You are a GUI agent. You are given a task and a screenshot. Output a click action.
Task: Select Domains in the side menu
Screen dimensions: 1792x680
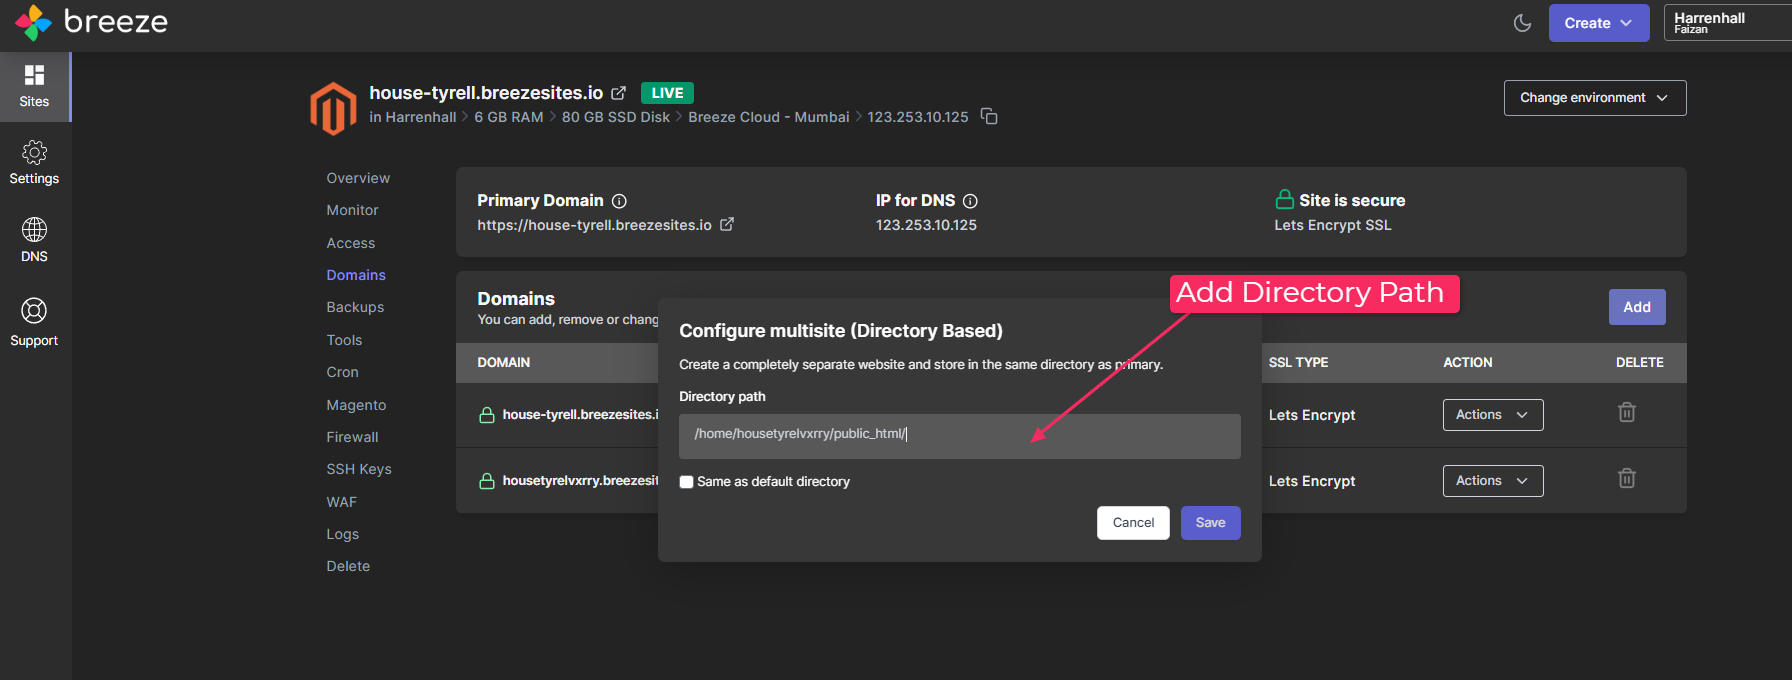click(x=356, y=275)
